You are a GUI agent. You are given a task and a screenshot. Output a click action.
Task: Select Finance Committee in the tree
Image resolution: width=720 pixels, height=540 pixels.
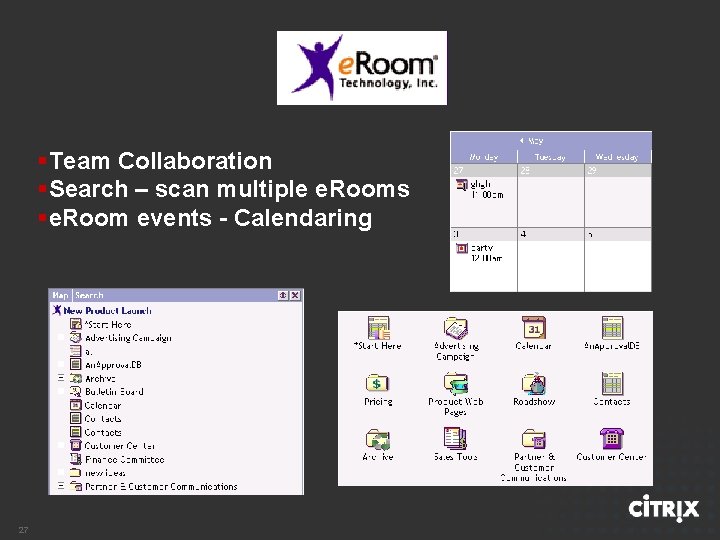[x=117, y=459]
